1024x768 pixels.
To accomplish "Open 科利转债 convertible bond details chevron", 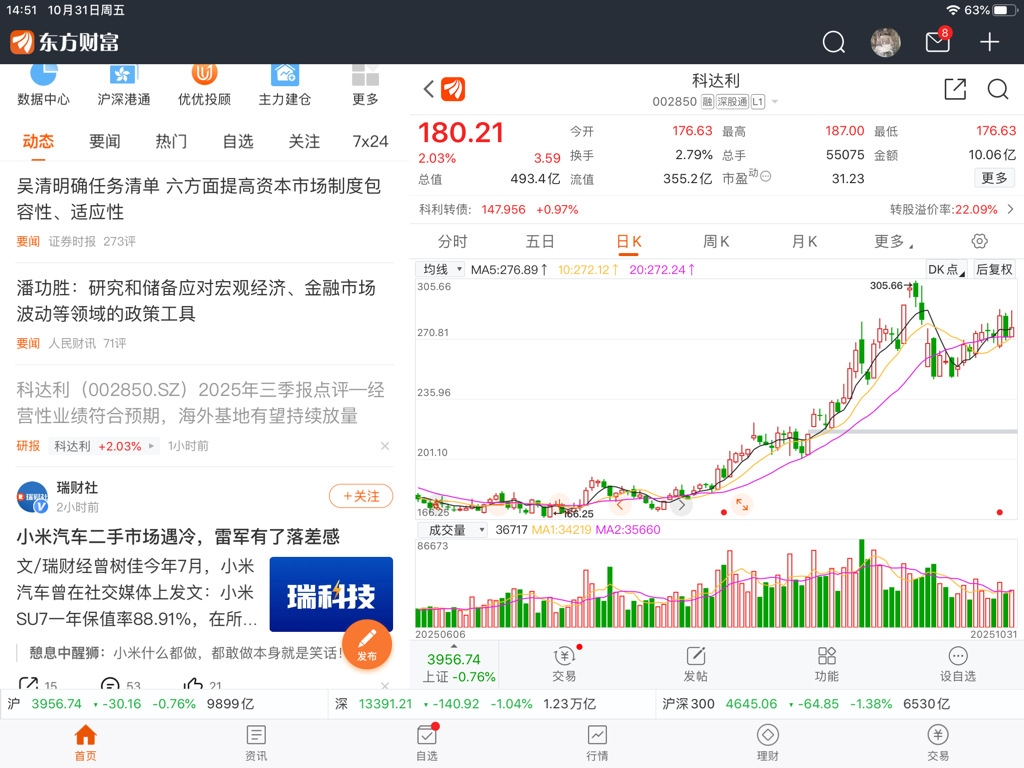I will pos(1010,209).
